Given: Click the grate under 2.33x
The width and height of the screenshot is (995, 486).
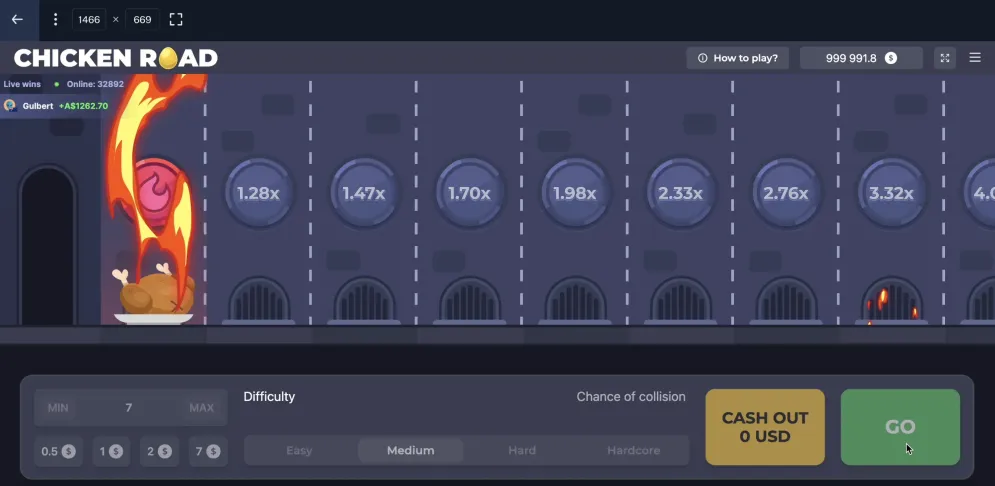Looking at the screenshot, I should [680, 300].
